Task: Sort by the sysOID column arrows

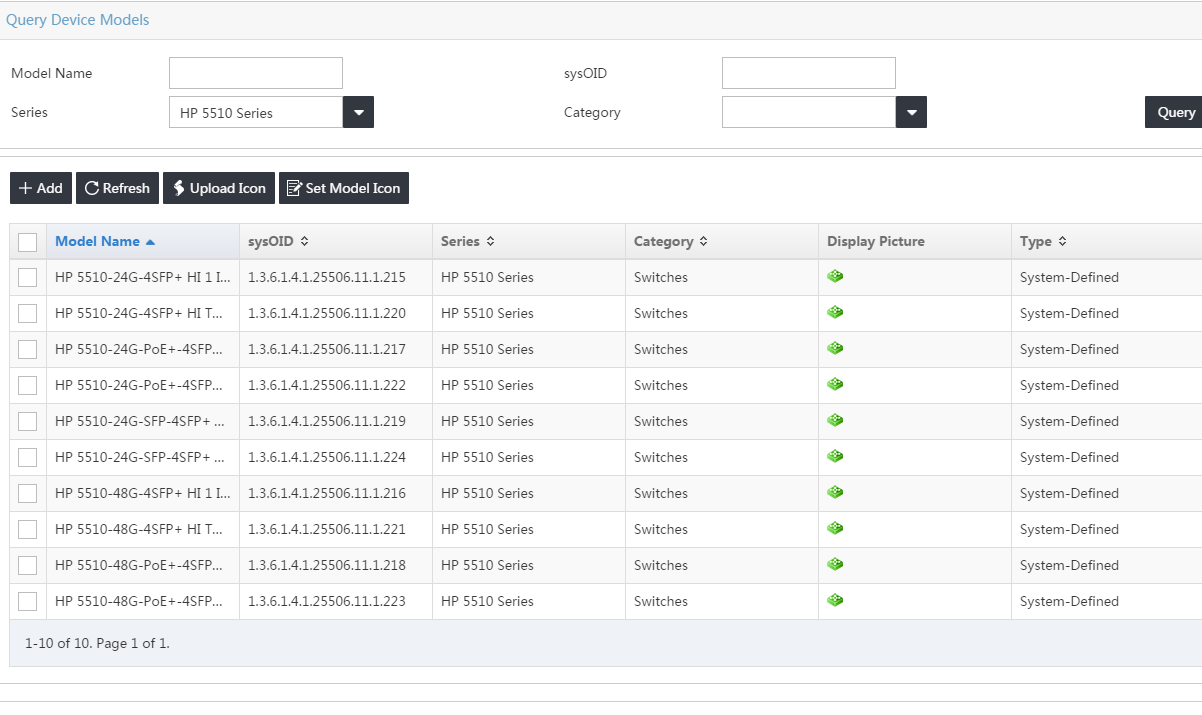Action: pos(304,241)
